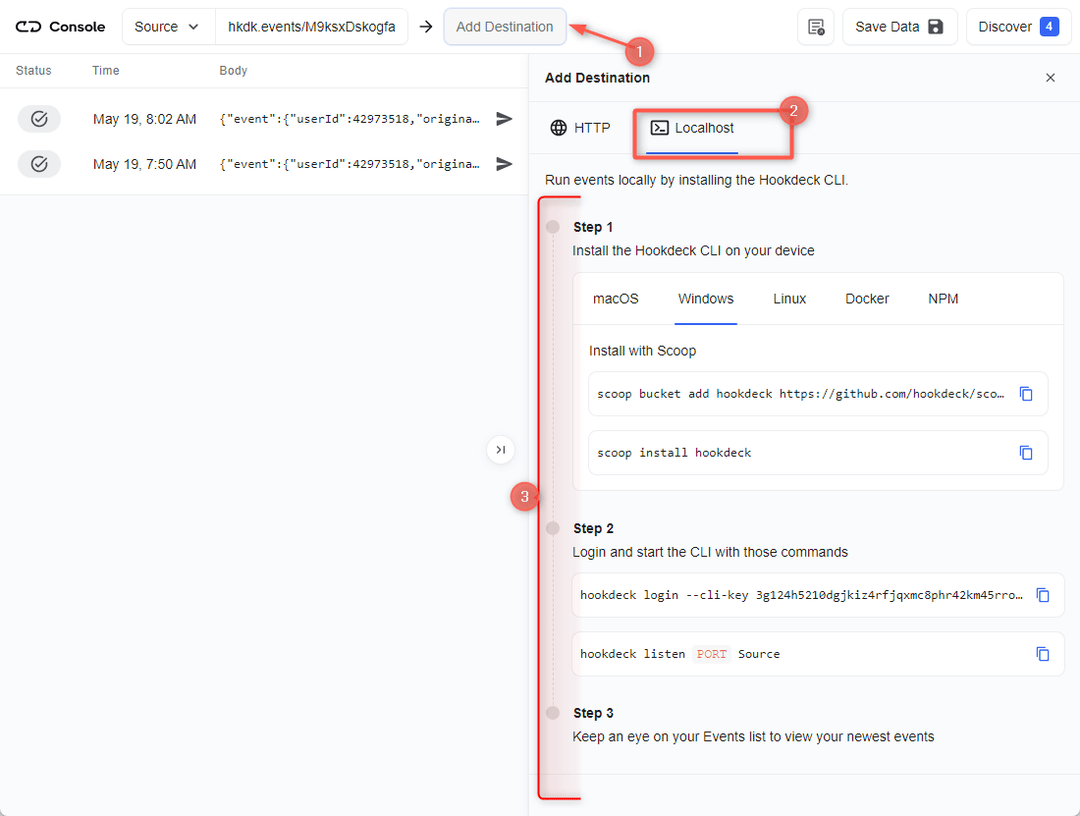Open Discover with 4 notifications
The width and height of the screenshot is (1080, 816).
1017,26
